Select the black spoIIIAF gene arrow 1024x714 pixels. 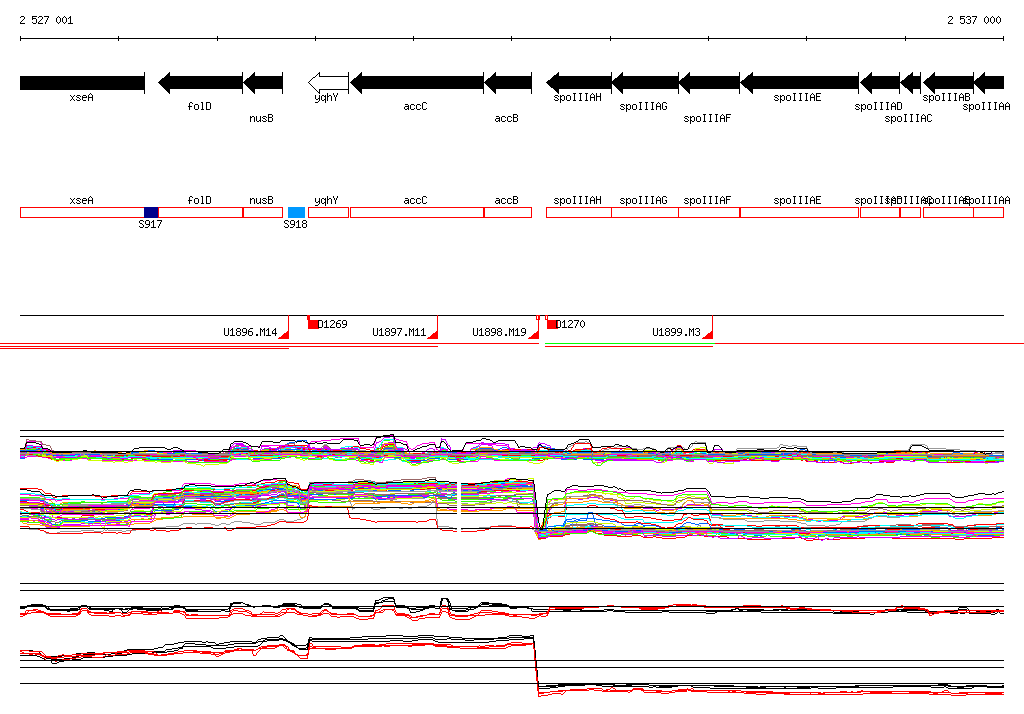pyautogui.click(x=709, y=82)
